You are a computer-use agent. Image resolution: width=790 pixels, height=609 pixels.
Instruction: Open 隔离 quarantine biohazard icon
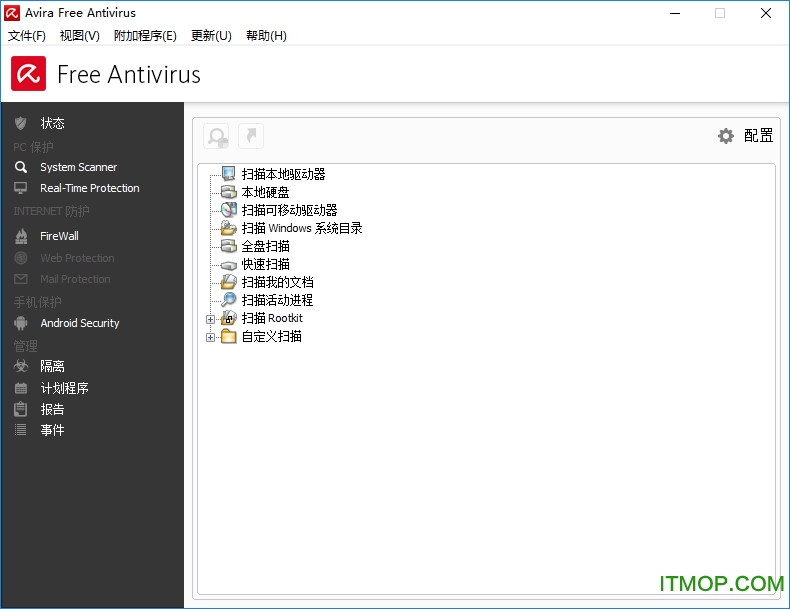pos(21,367)
